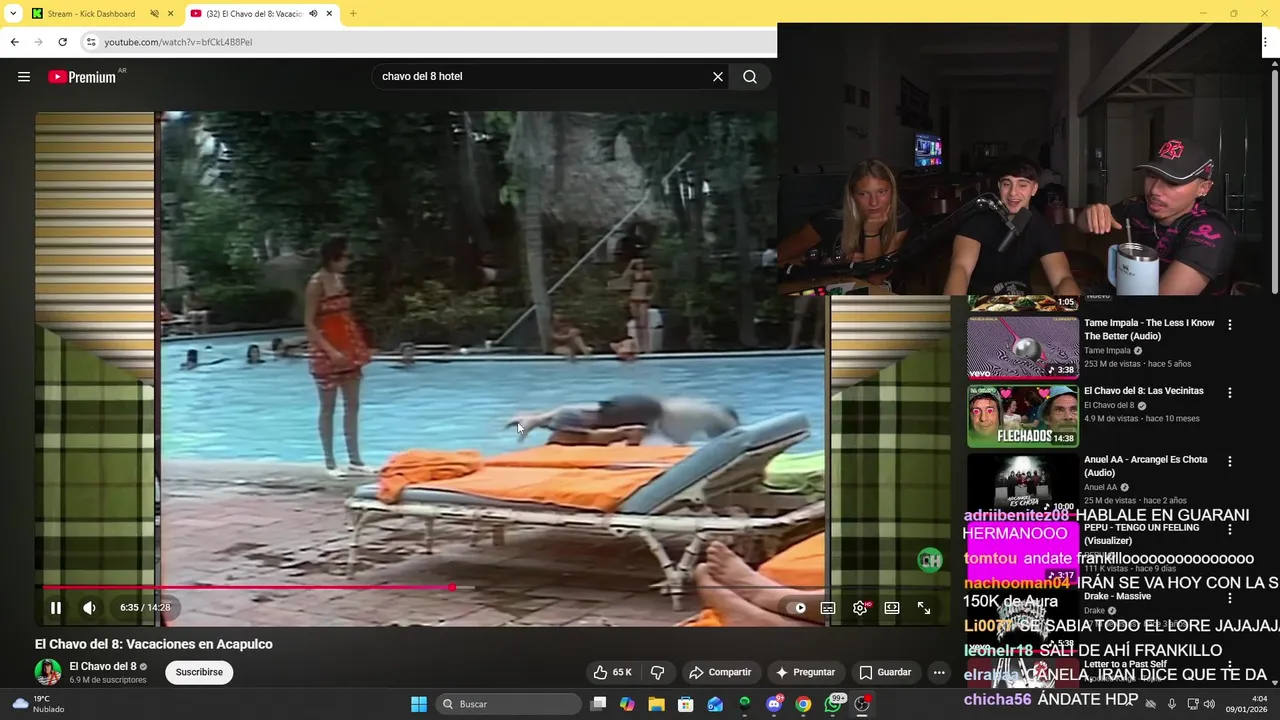This screenshot has width=1280, height=720.
Task: View site information icon in address bar
Action: (x=91, y=42)
